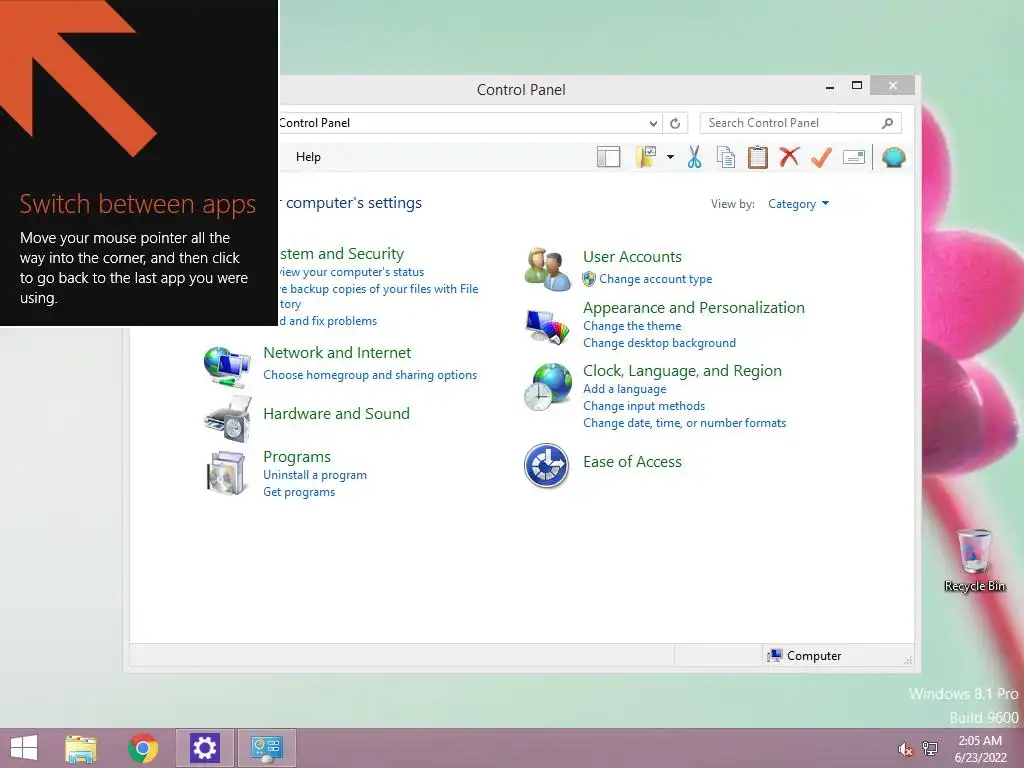Click the Search Control Panel field
Screen dimensions: 1024x768
800,123
